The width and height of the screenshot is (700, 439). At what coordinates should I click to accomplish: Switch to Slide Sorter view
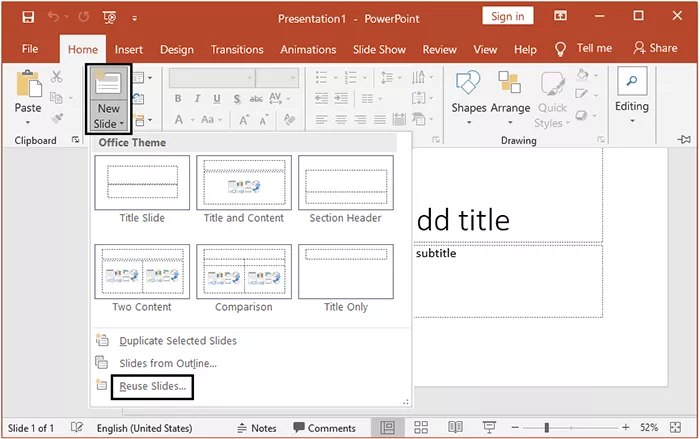pyautogui.click(x=421, y=427)
